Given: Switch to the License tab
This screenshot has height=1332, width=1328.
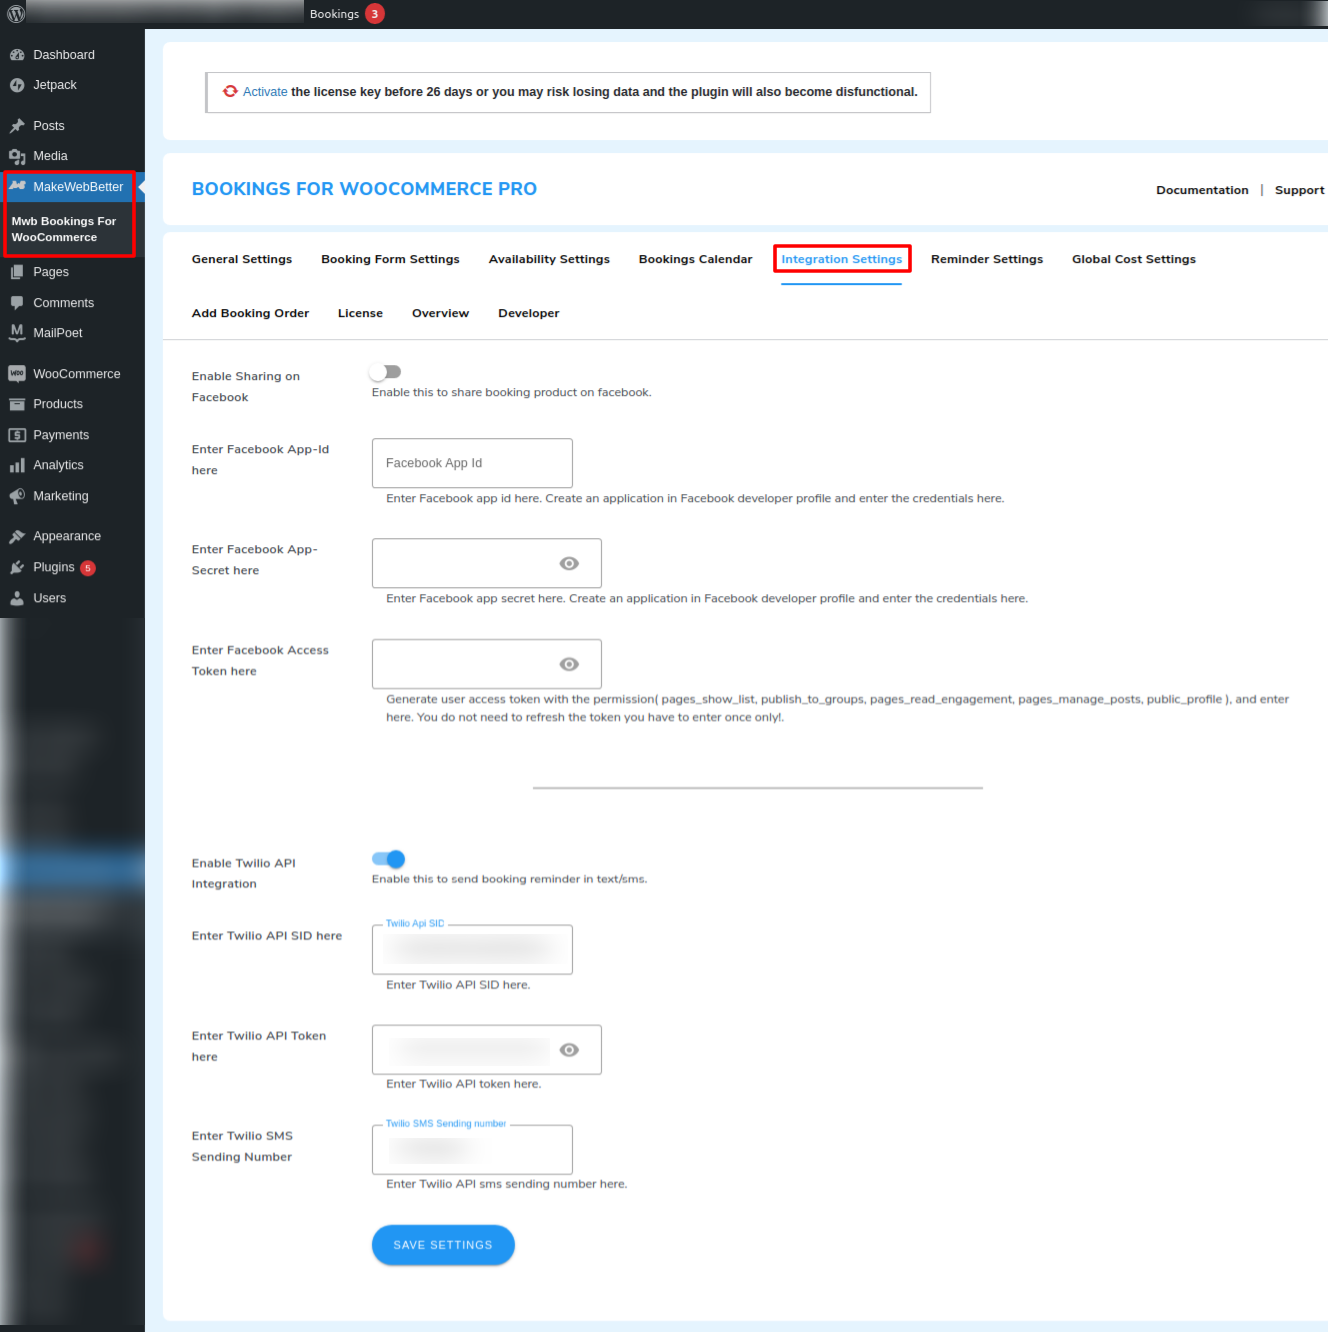Looking at the screenshot, I should 360,313.
